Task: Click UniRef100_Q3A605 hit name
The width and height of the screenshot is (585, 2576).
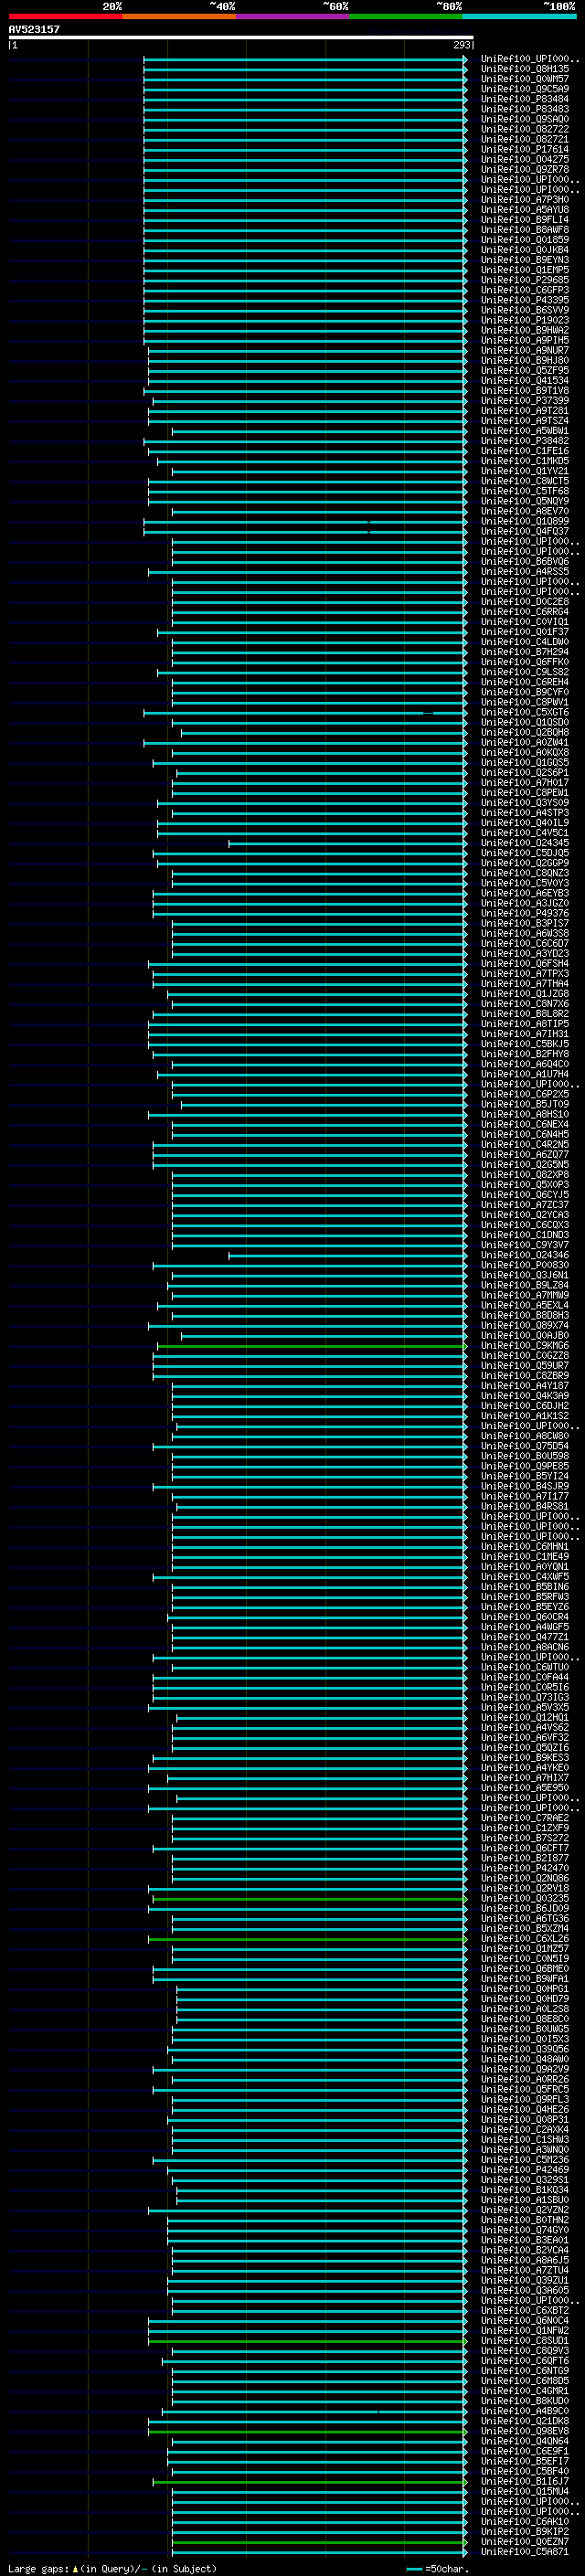Action: pyautogui.click(x=524, y=2290)
